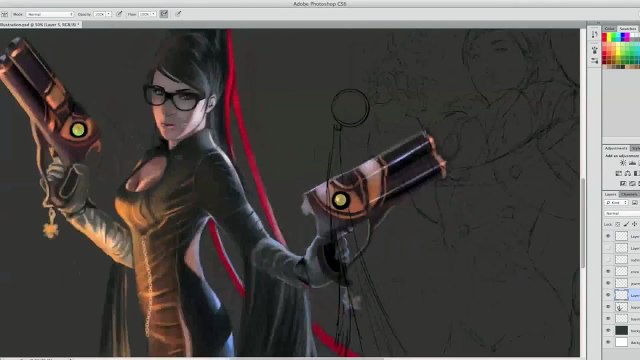Hide the fourth layer via eye icon

tap(608, 271)
